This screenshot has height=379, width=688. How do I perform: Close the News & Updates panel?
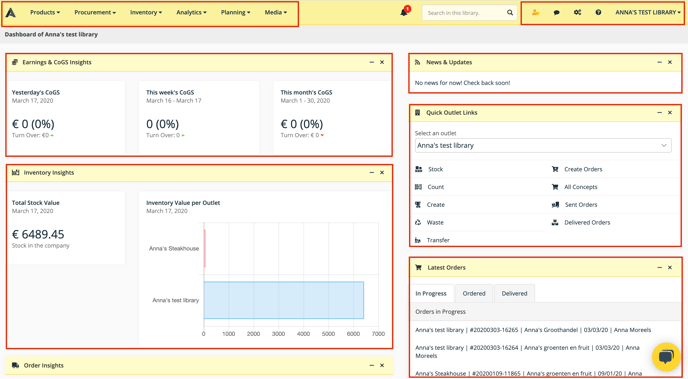pos(670,62)
